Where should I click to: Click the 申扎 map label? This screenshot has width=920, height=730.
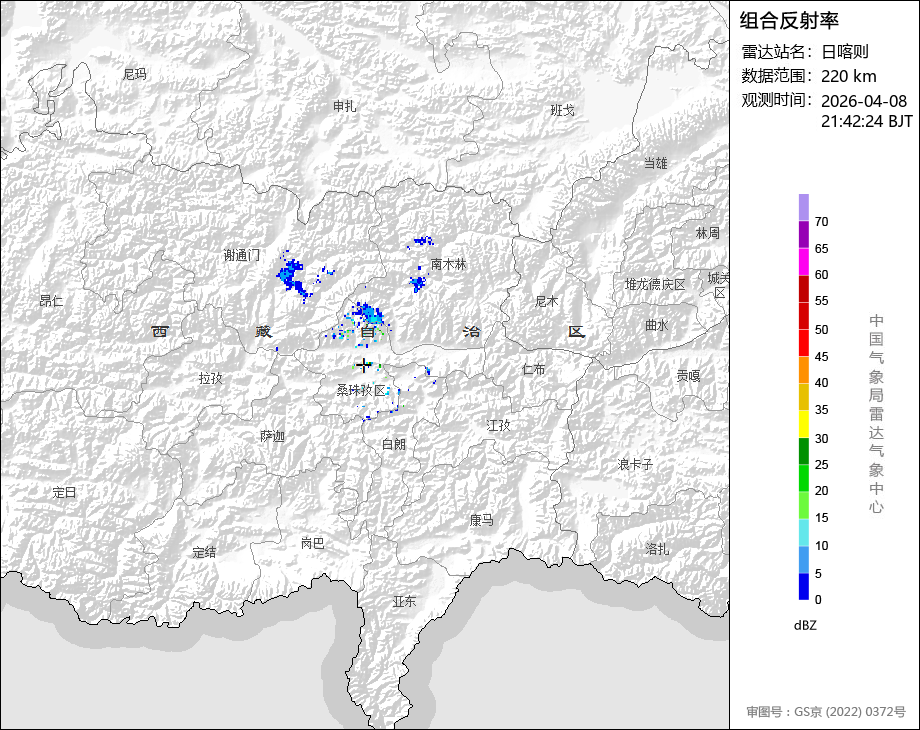344,106
